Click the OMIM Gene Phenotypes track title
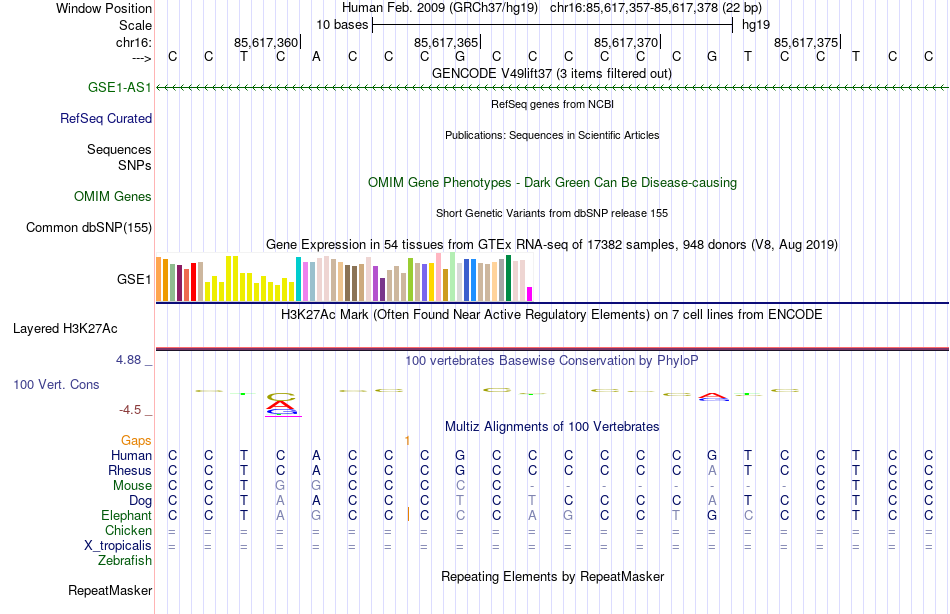The height and width of the screenshot is (614, 950). pos(552,182)
